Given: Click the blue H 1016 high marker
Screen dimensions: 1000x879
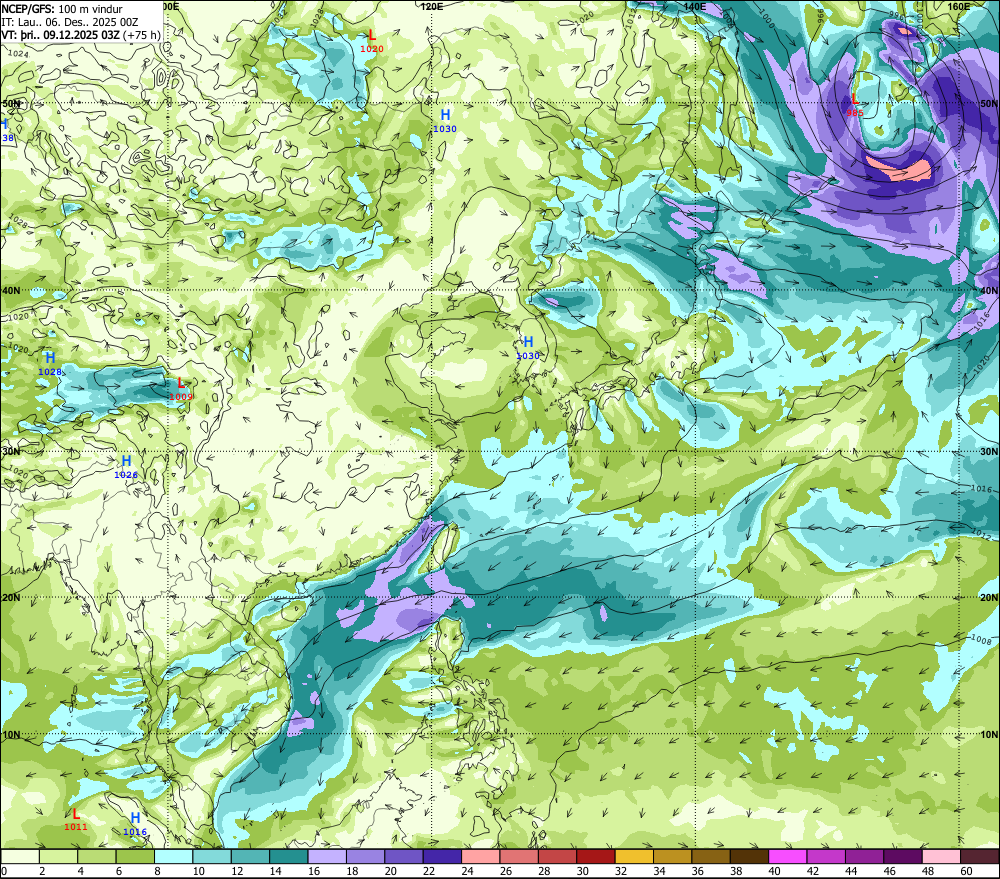Looking at the screenshot, I should [x=135, y=824].
